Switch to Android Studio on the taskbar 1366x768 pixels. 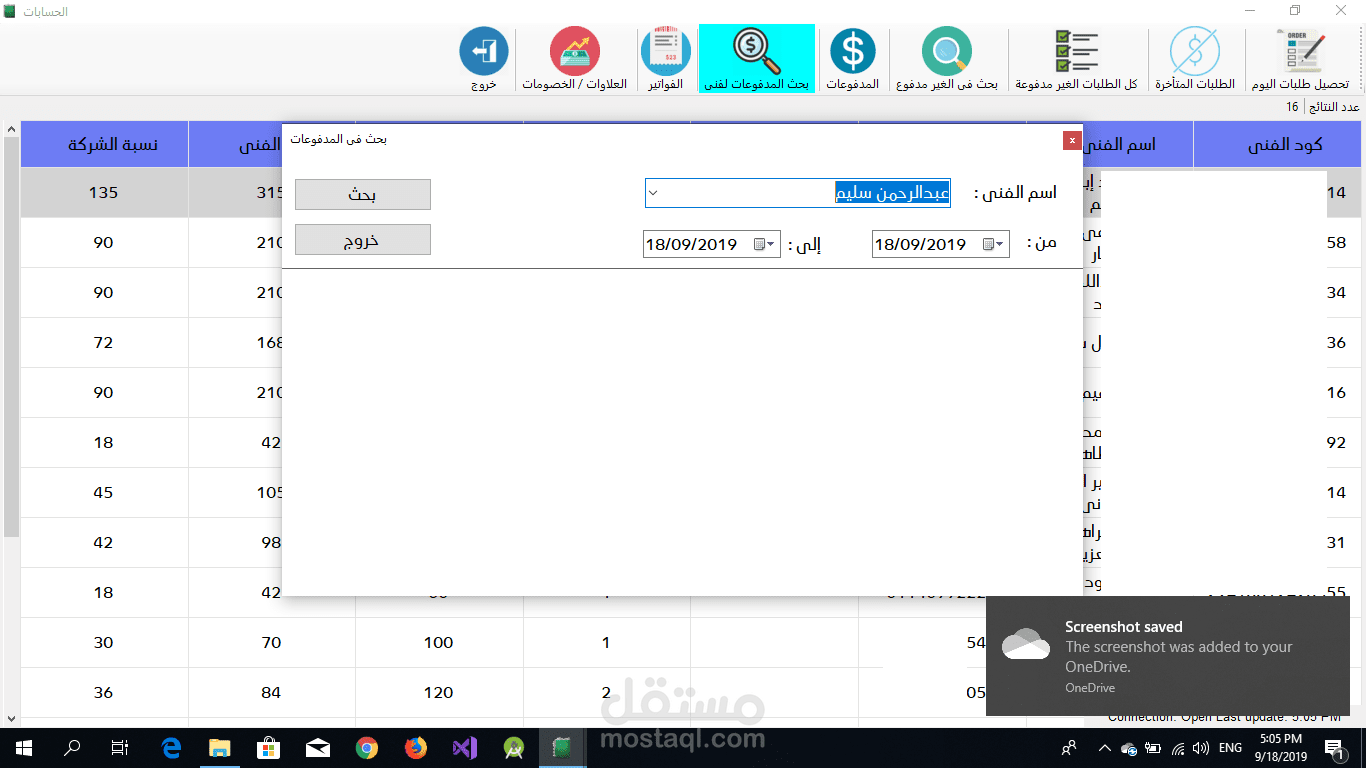(514, 747)
